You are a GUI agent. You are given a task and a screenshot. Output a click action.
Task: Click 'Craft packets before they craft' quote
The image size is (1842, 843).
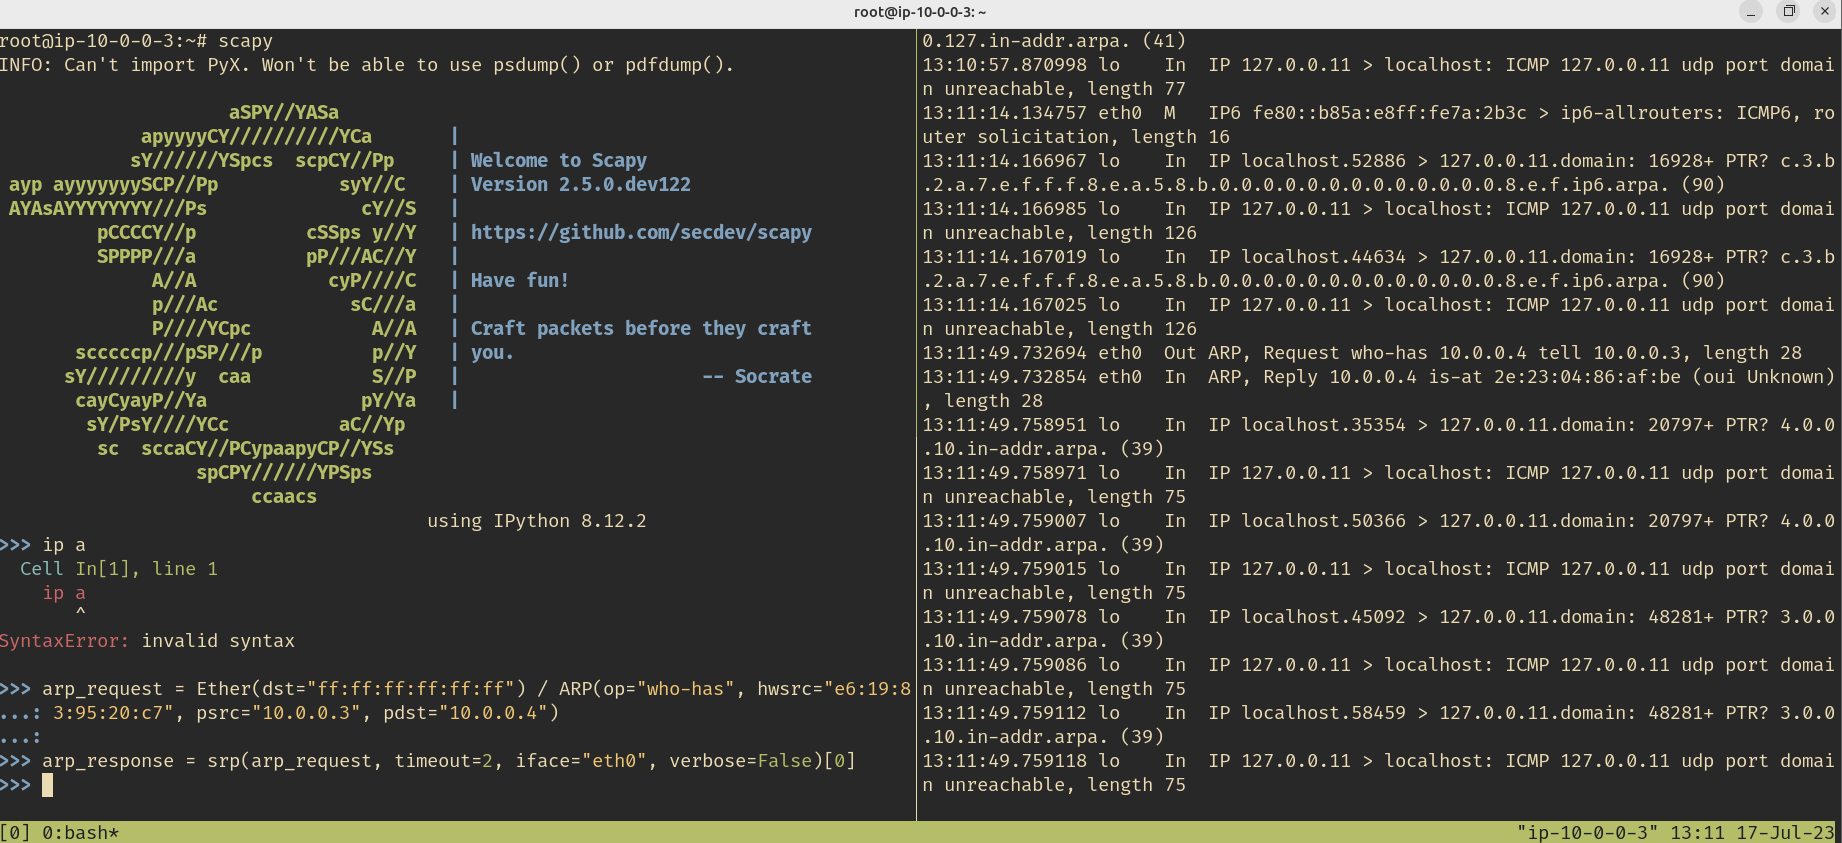641,328
